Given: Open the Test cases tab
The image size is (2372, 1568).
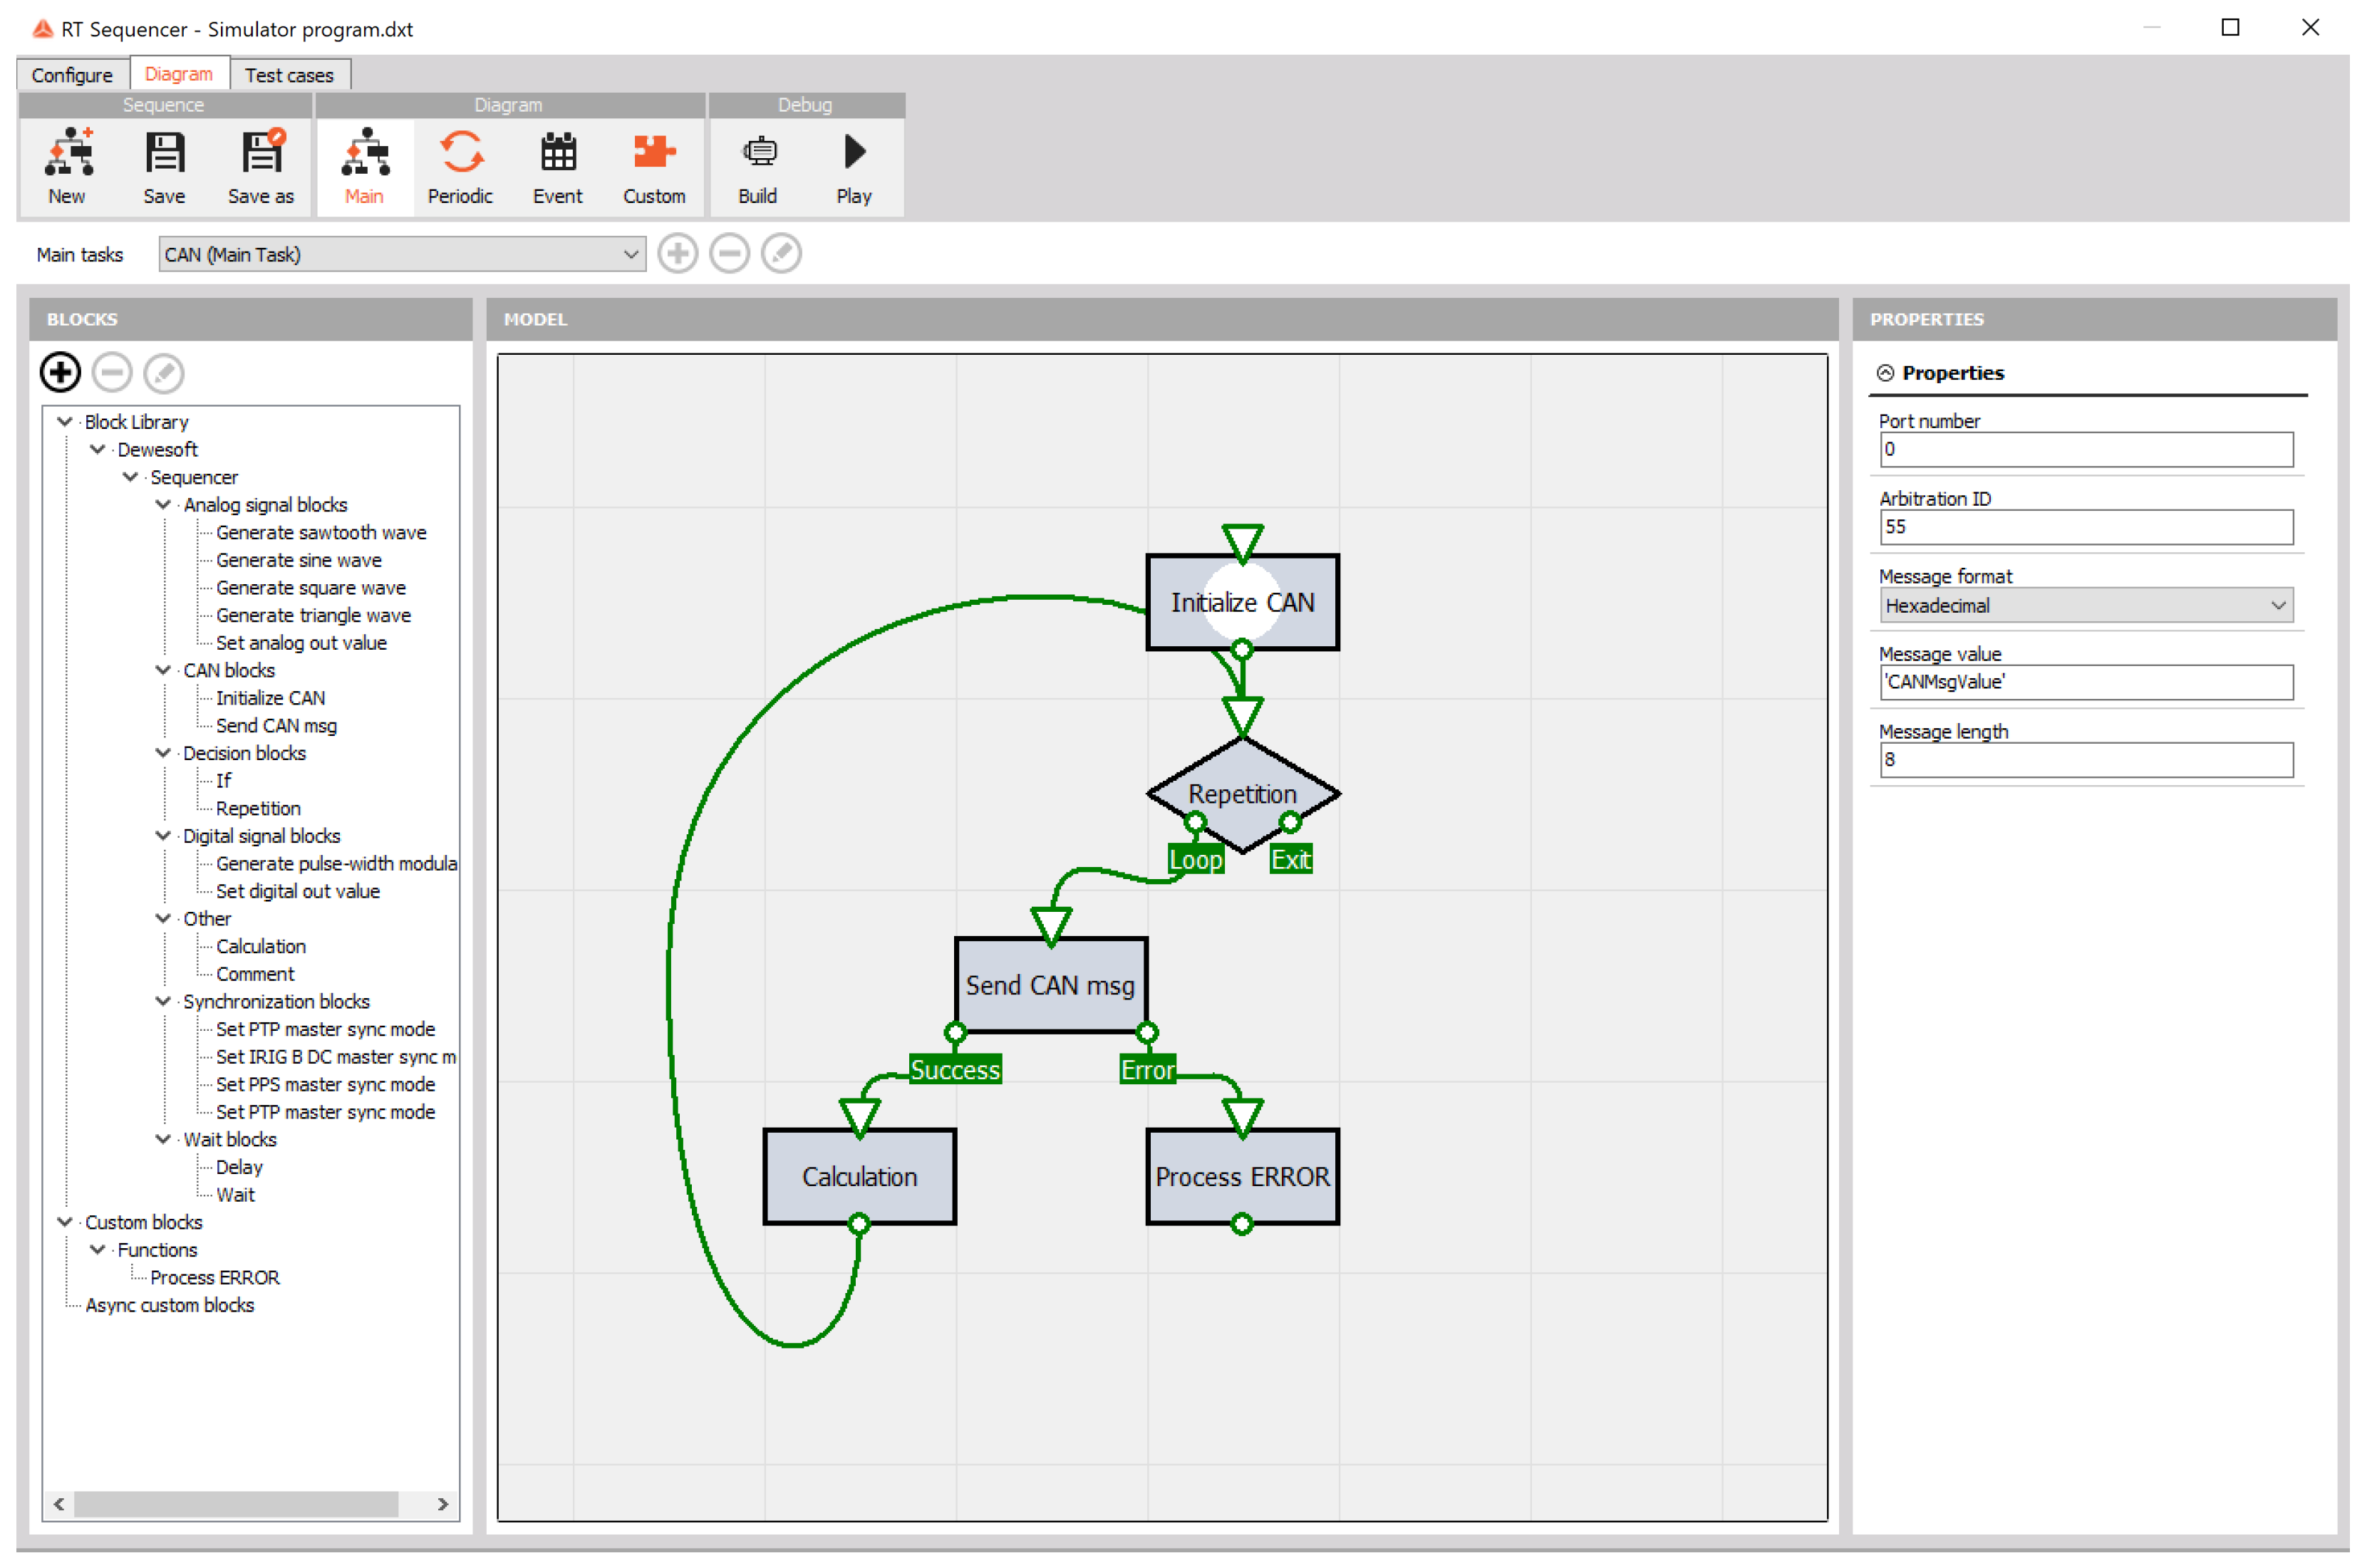Looking at the screenshot, I should click(x=289, y=75).
